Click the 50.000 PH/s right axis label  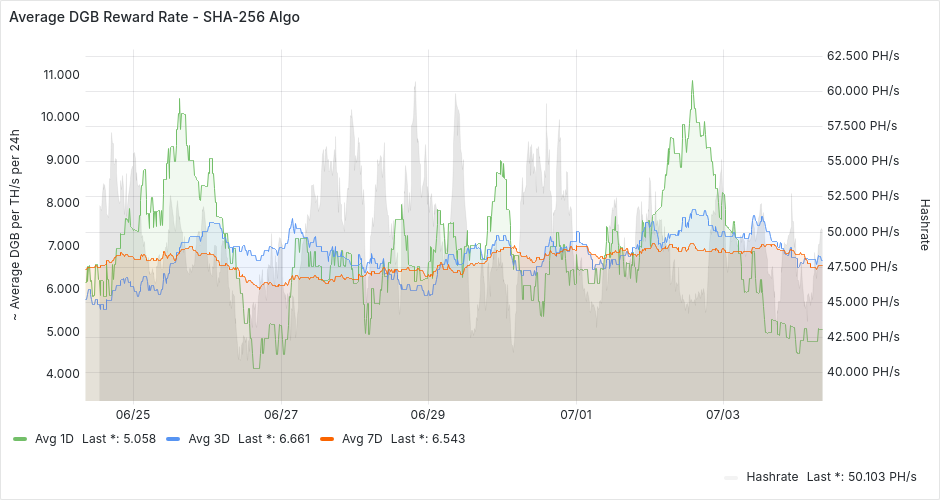point(863,231)
